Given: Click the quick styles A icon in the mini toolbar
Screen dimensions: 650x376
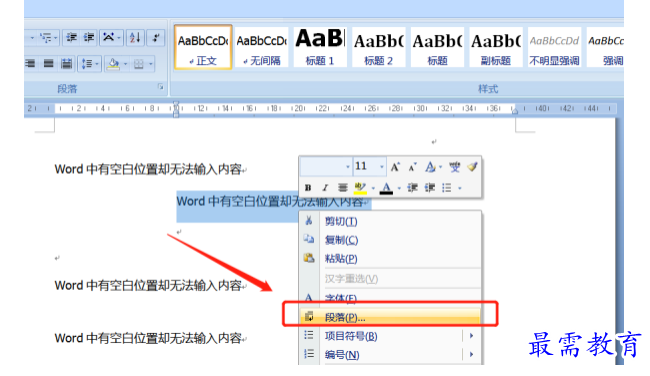Looking at the screenshot, I should pos(430,167).
